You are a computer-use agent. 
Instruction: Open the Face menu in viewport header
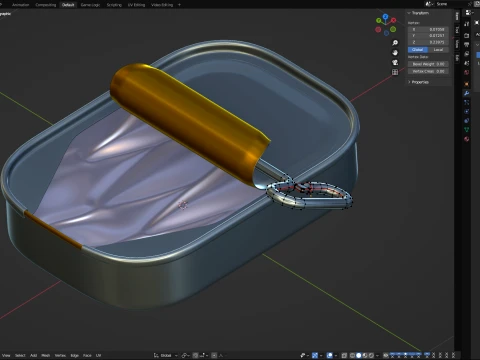click(87, 355)
